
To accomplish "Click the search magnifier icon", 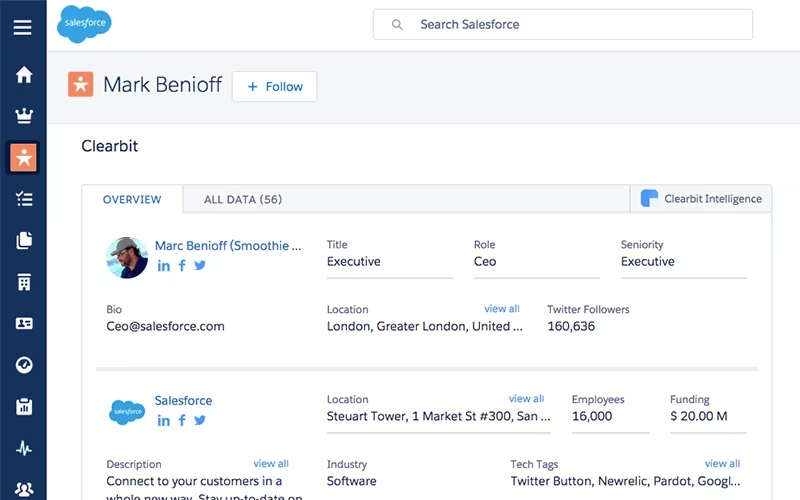I will click(397, 24).
